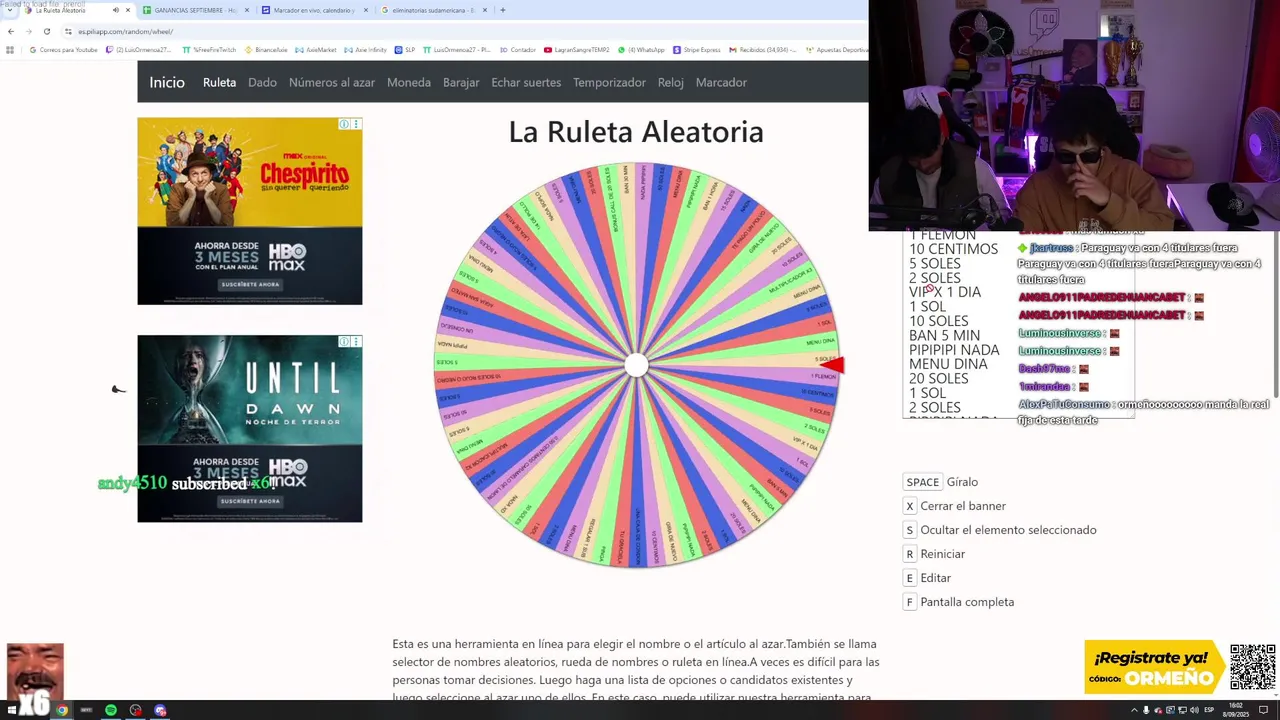This screenshot has width=1280, height=720.
Task: Open the Barajar tool
Action: click(461, 82)
